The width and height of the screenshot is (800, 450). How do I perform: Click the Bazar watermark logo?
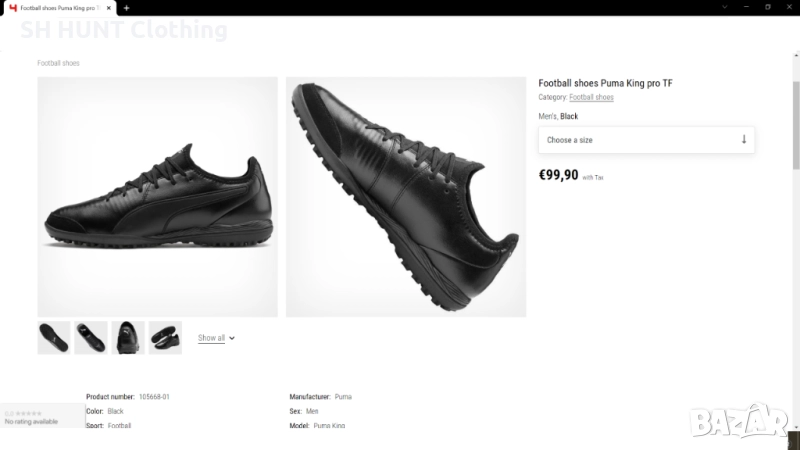740,420
